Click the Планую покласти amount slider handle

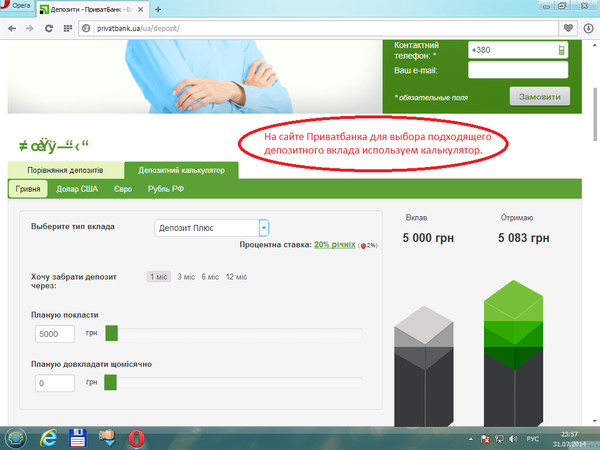[111, 333]
